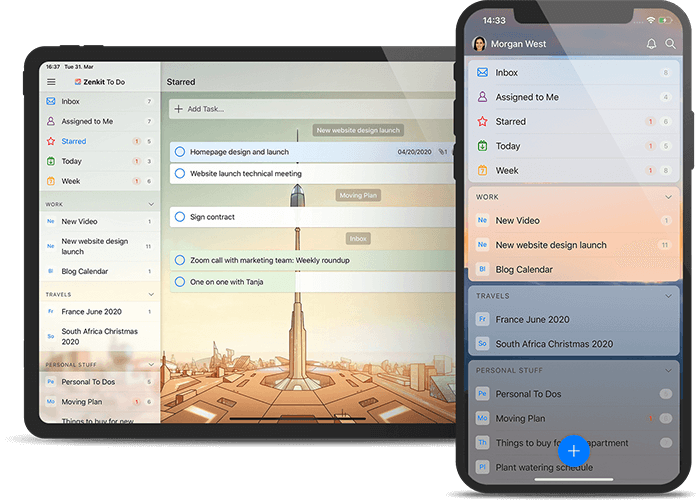Complete the One on one with Tanja task

[x=180, y=282]
